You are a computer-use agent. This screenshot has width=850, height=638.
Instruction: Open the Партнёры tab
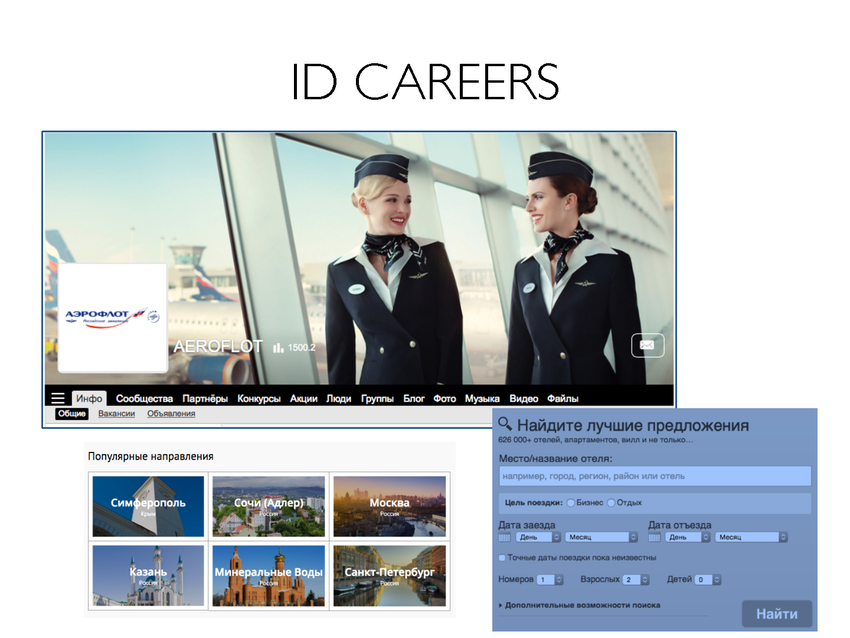tap(205, 398)
